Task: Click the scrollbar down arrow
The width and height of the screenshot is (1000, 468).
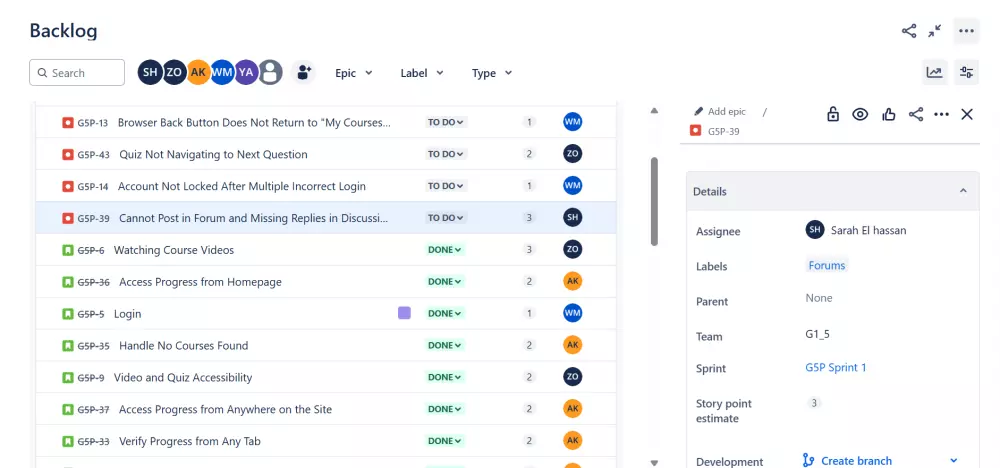Action: pos(654,463)
